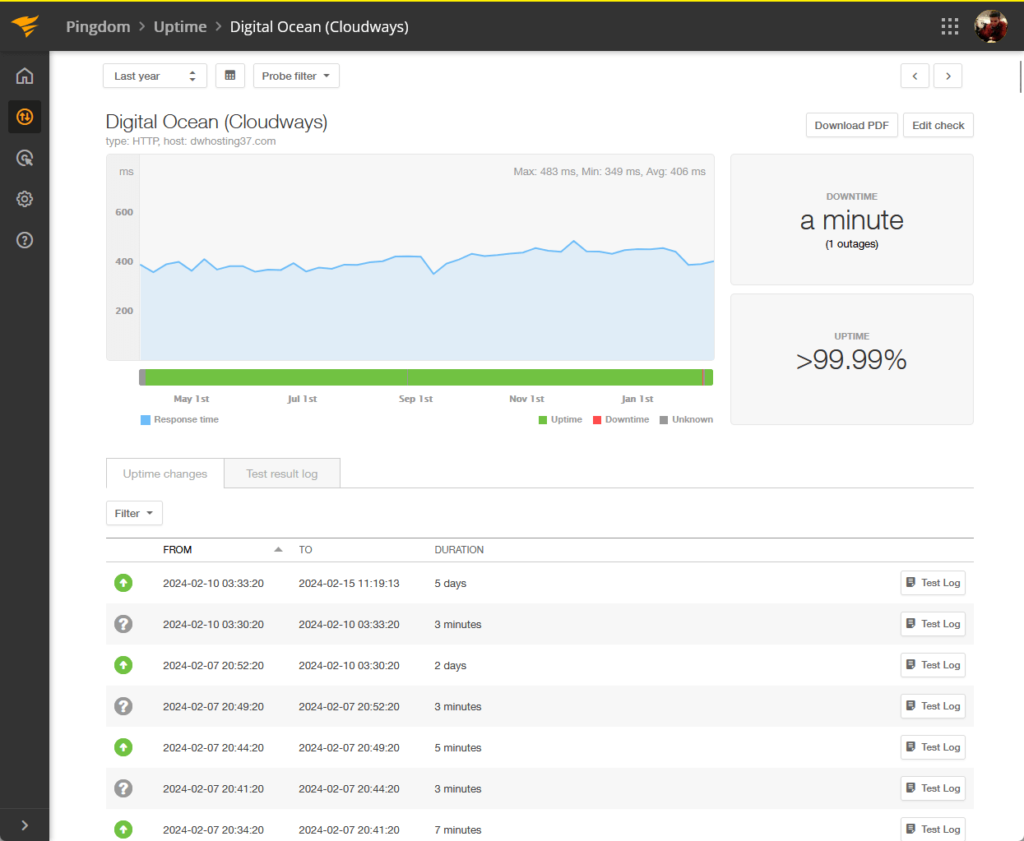Open Test Log for 2 days row
This screenshot has width=1024, height=841.
click(933, 665)
